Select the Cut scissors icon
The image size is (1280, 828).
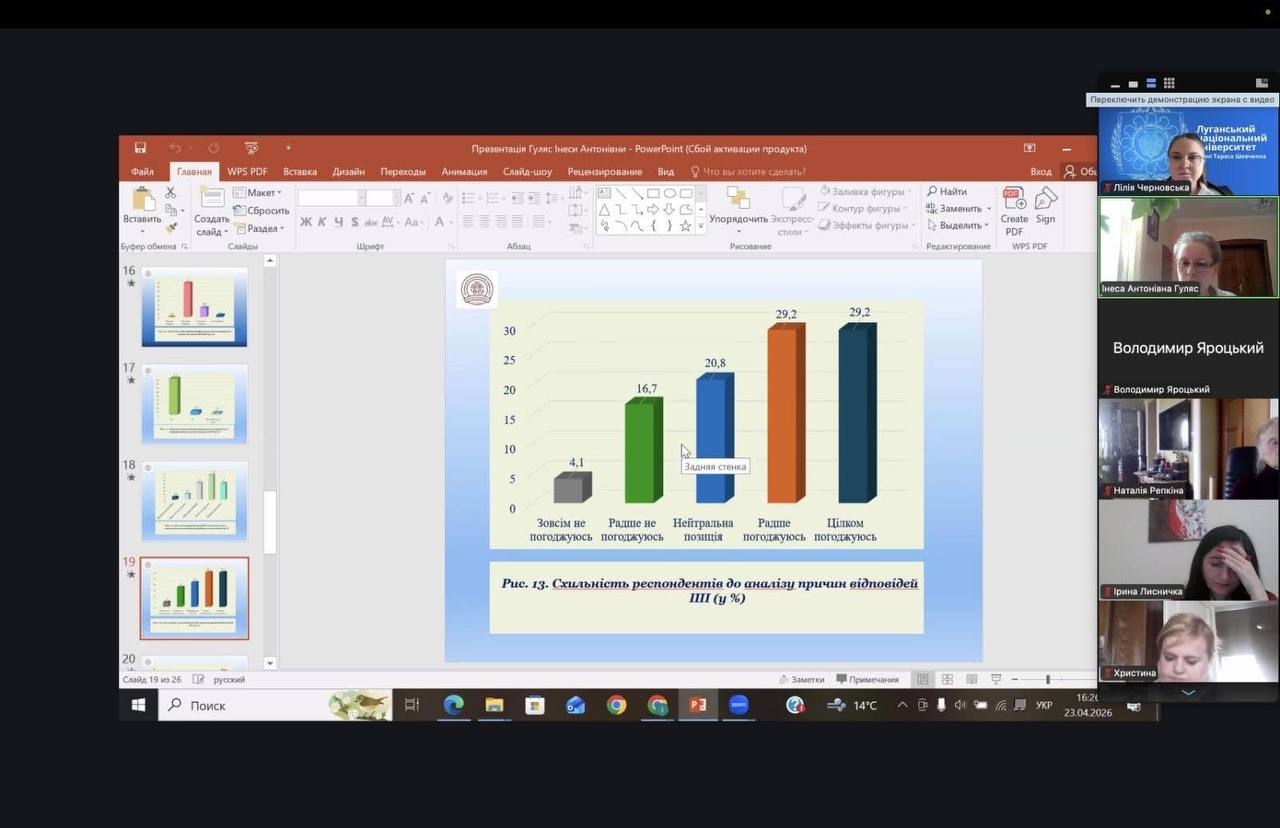point(171,192)
